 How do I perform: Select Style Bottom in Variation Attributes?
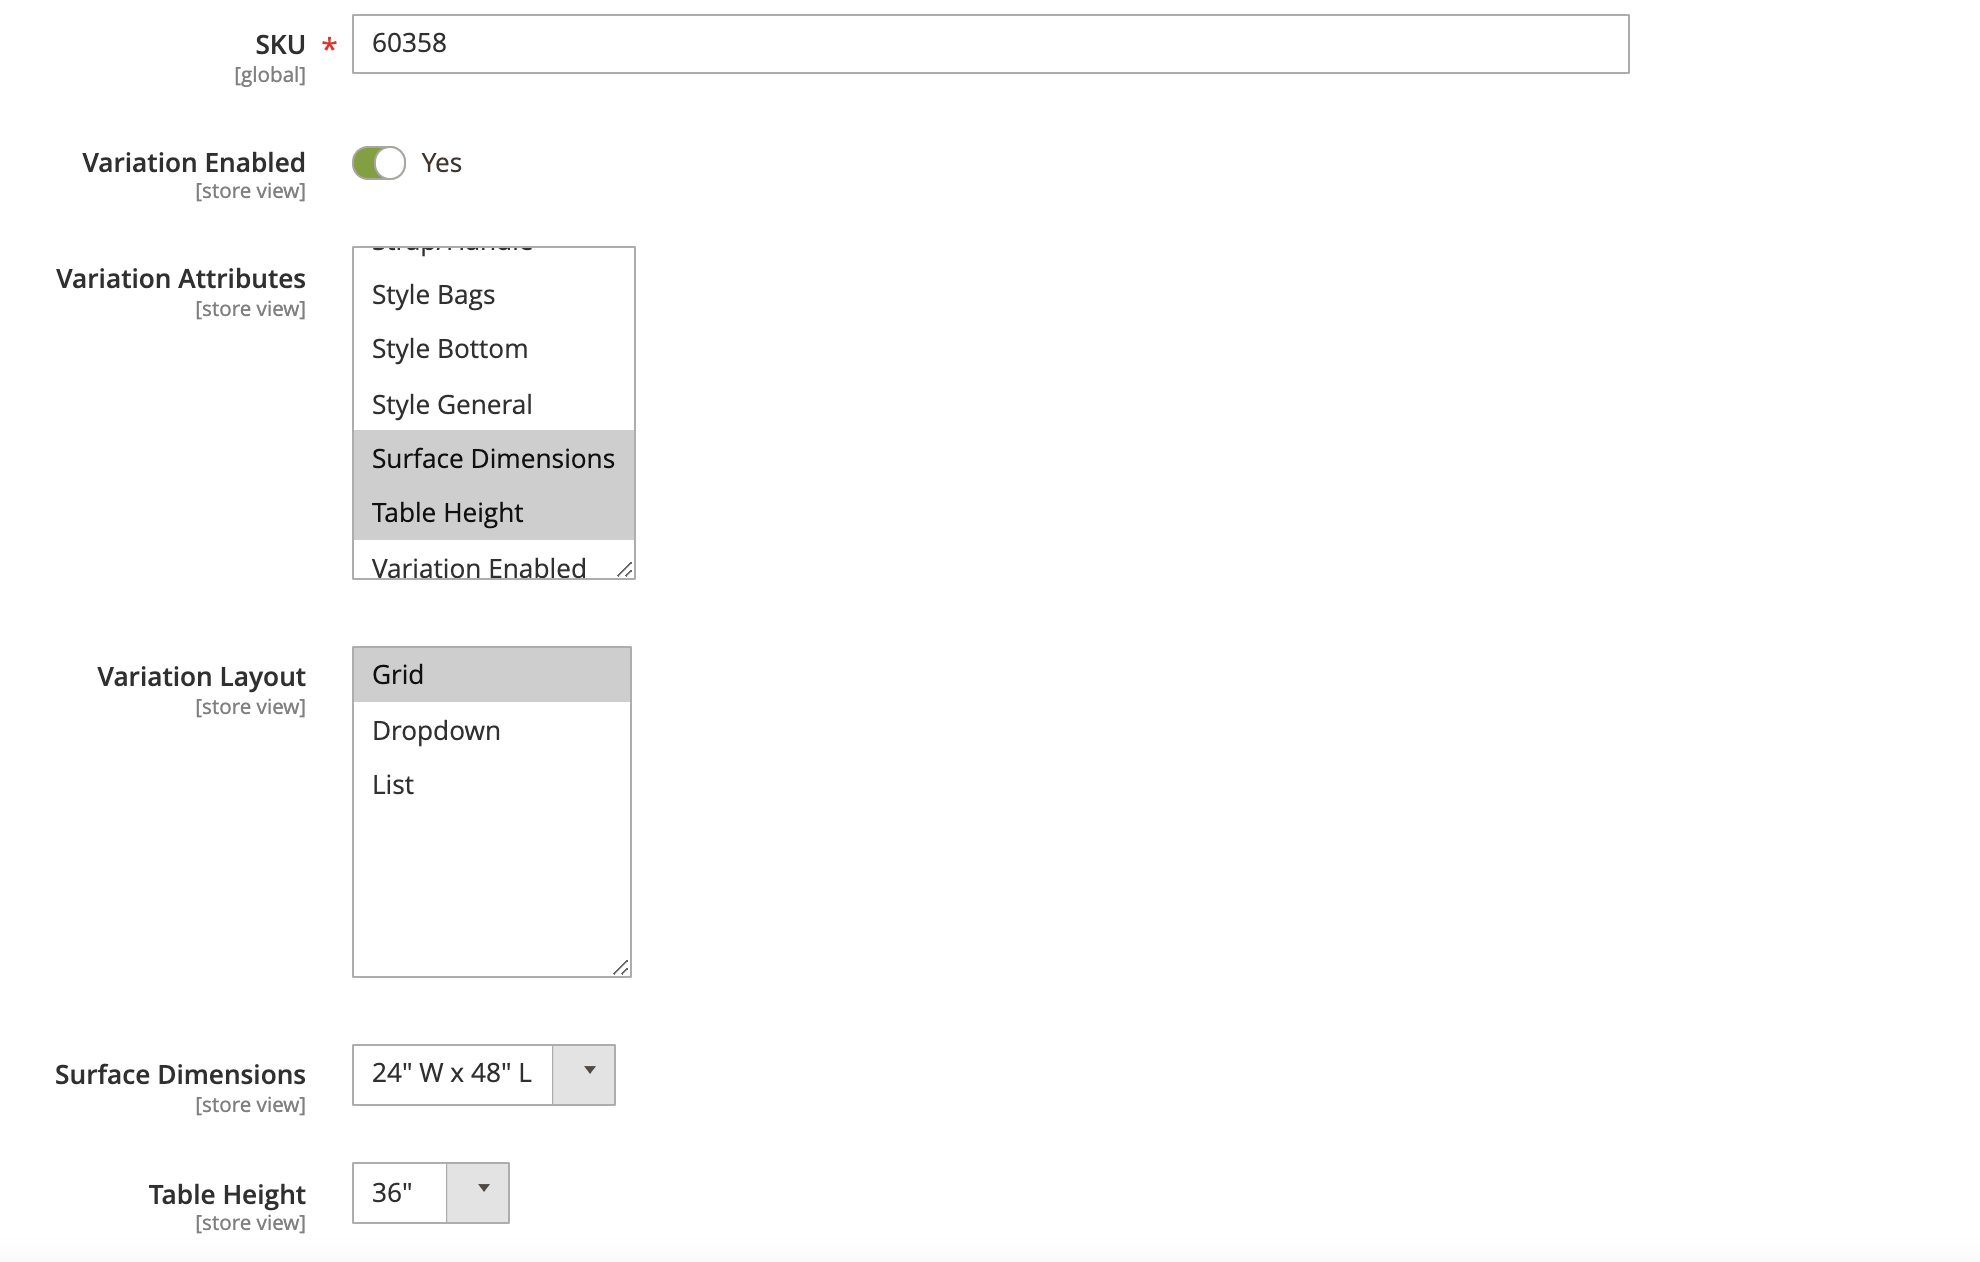(449, 348)
